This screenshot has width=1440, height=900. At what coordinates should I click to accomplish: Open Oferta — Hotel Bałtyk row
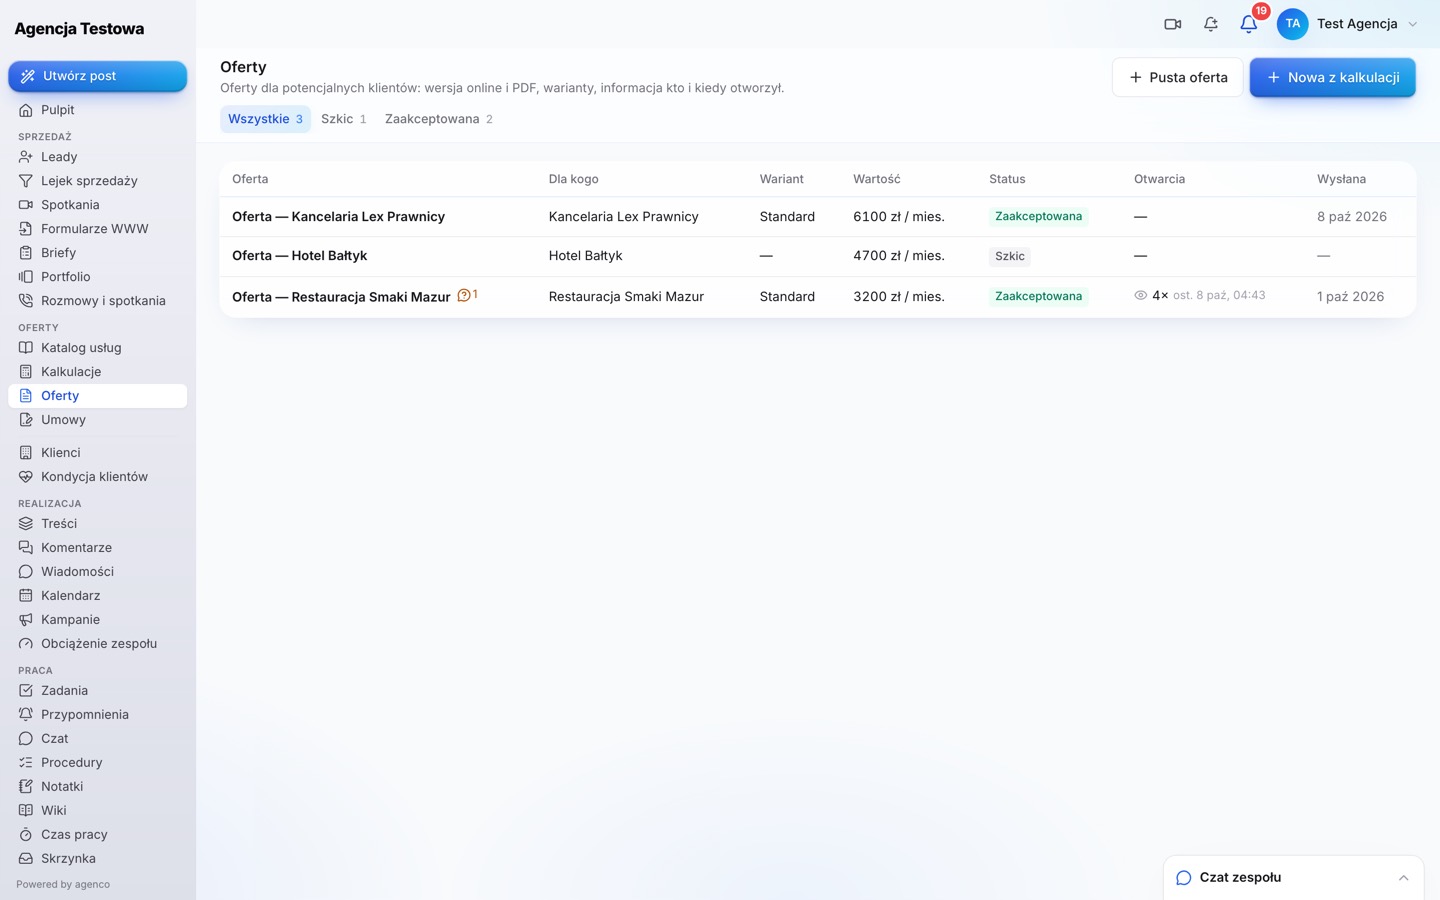click(x=818, y=256)
